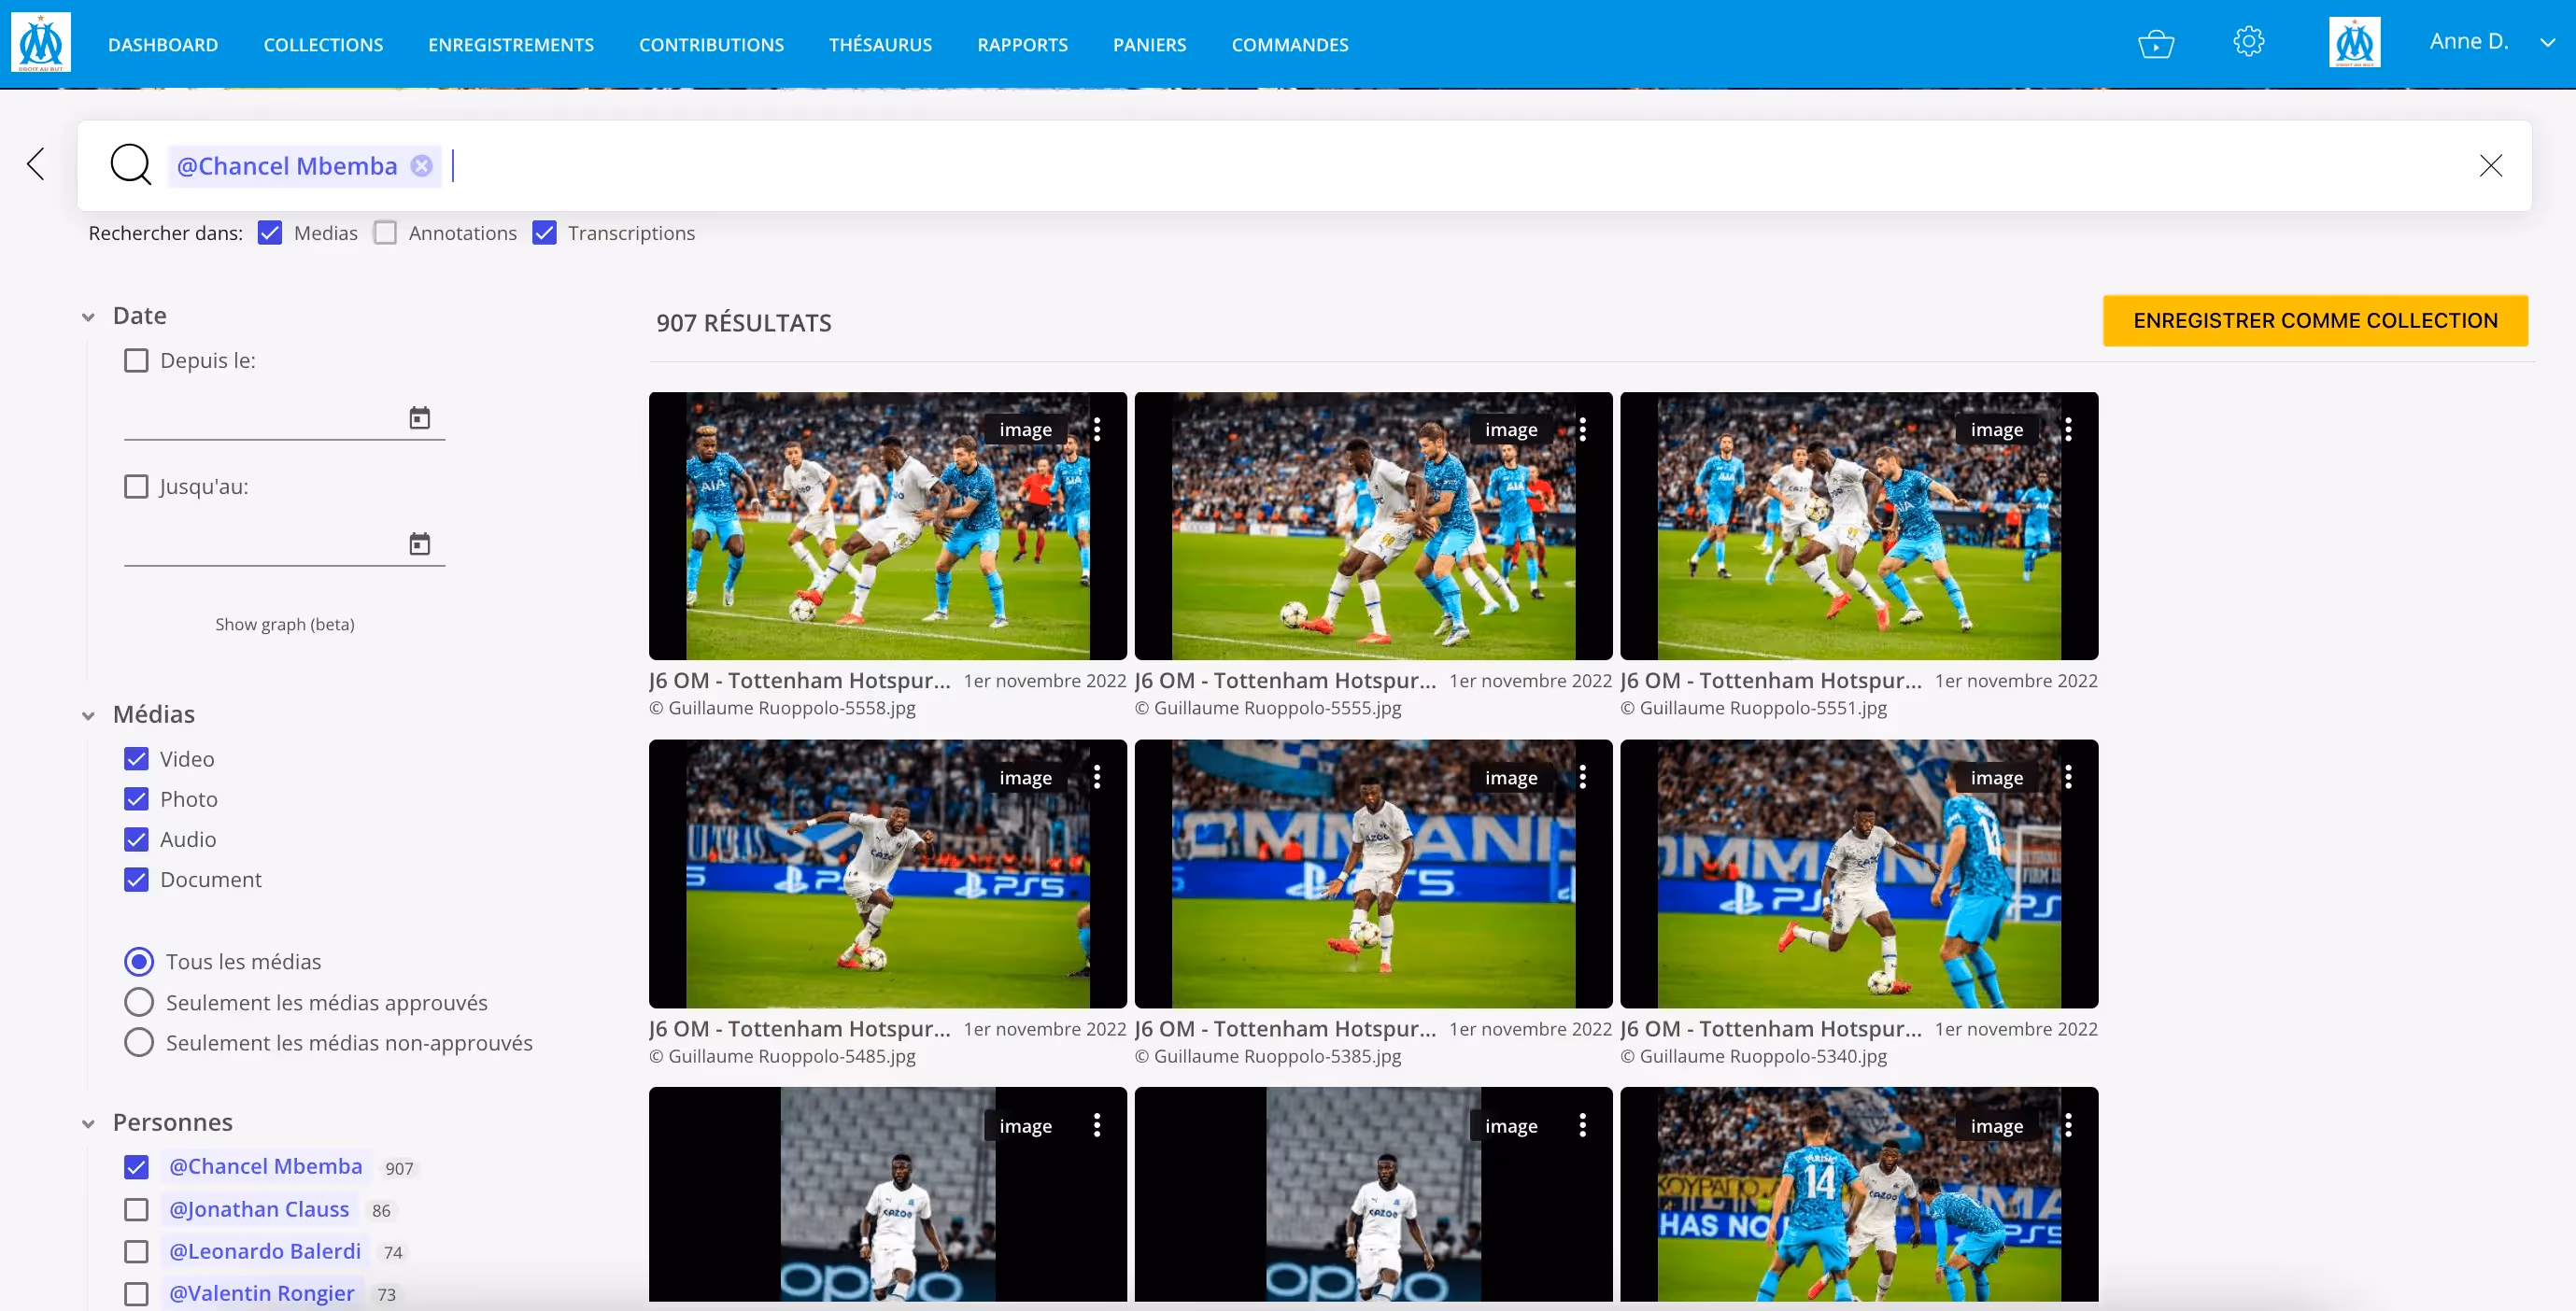Open options menu for Ruoppolo-5385.jpg image
Screen dimensions: 2576x1311
coord(1582,777)
